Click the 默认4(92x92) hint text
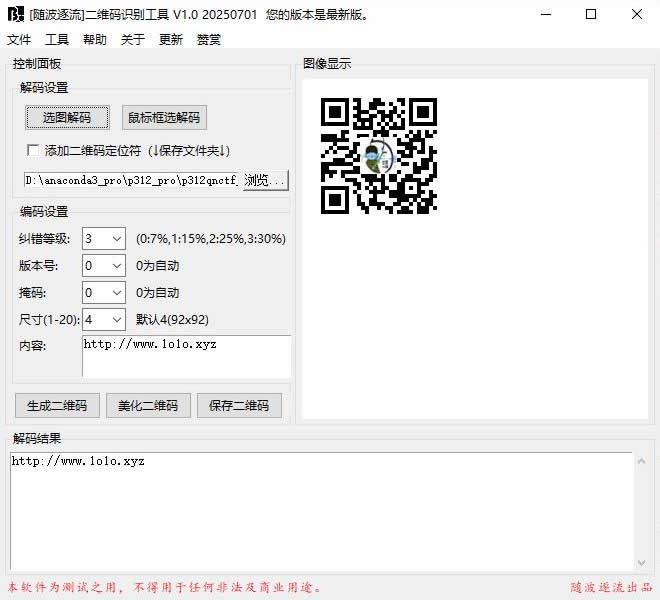The width and height of the screenshot is (660, 600). point(172,320)
